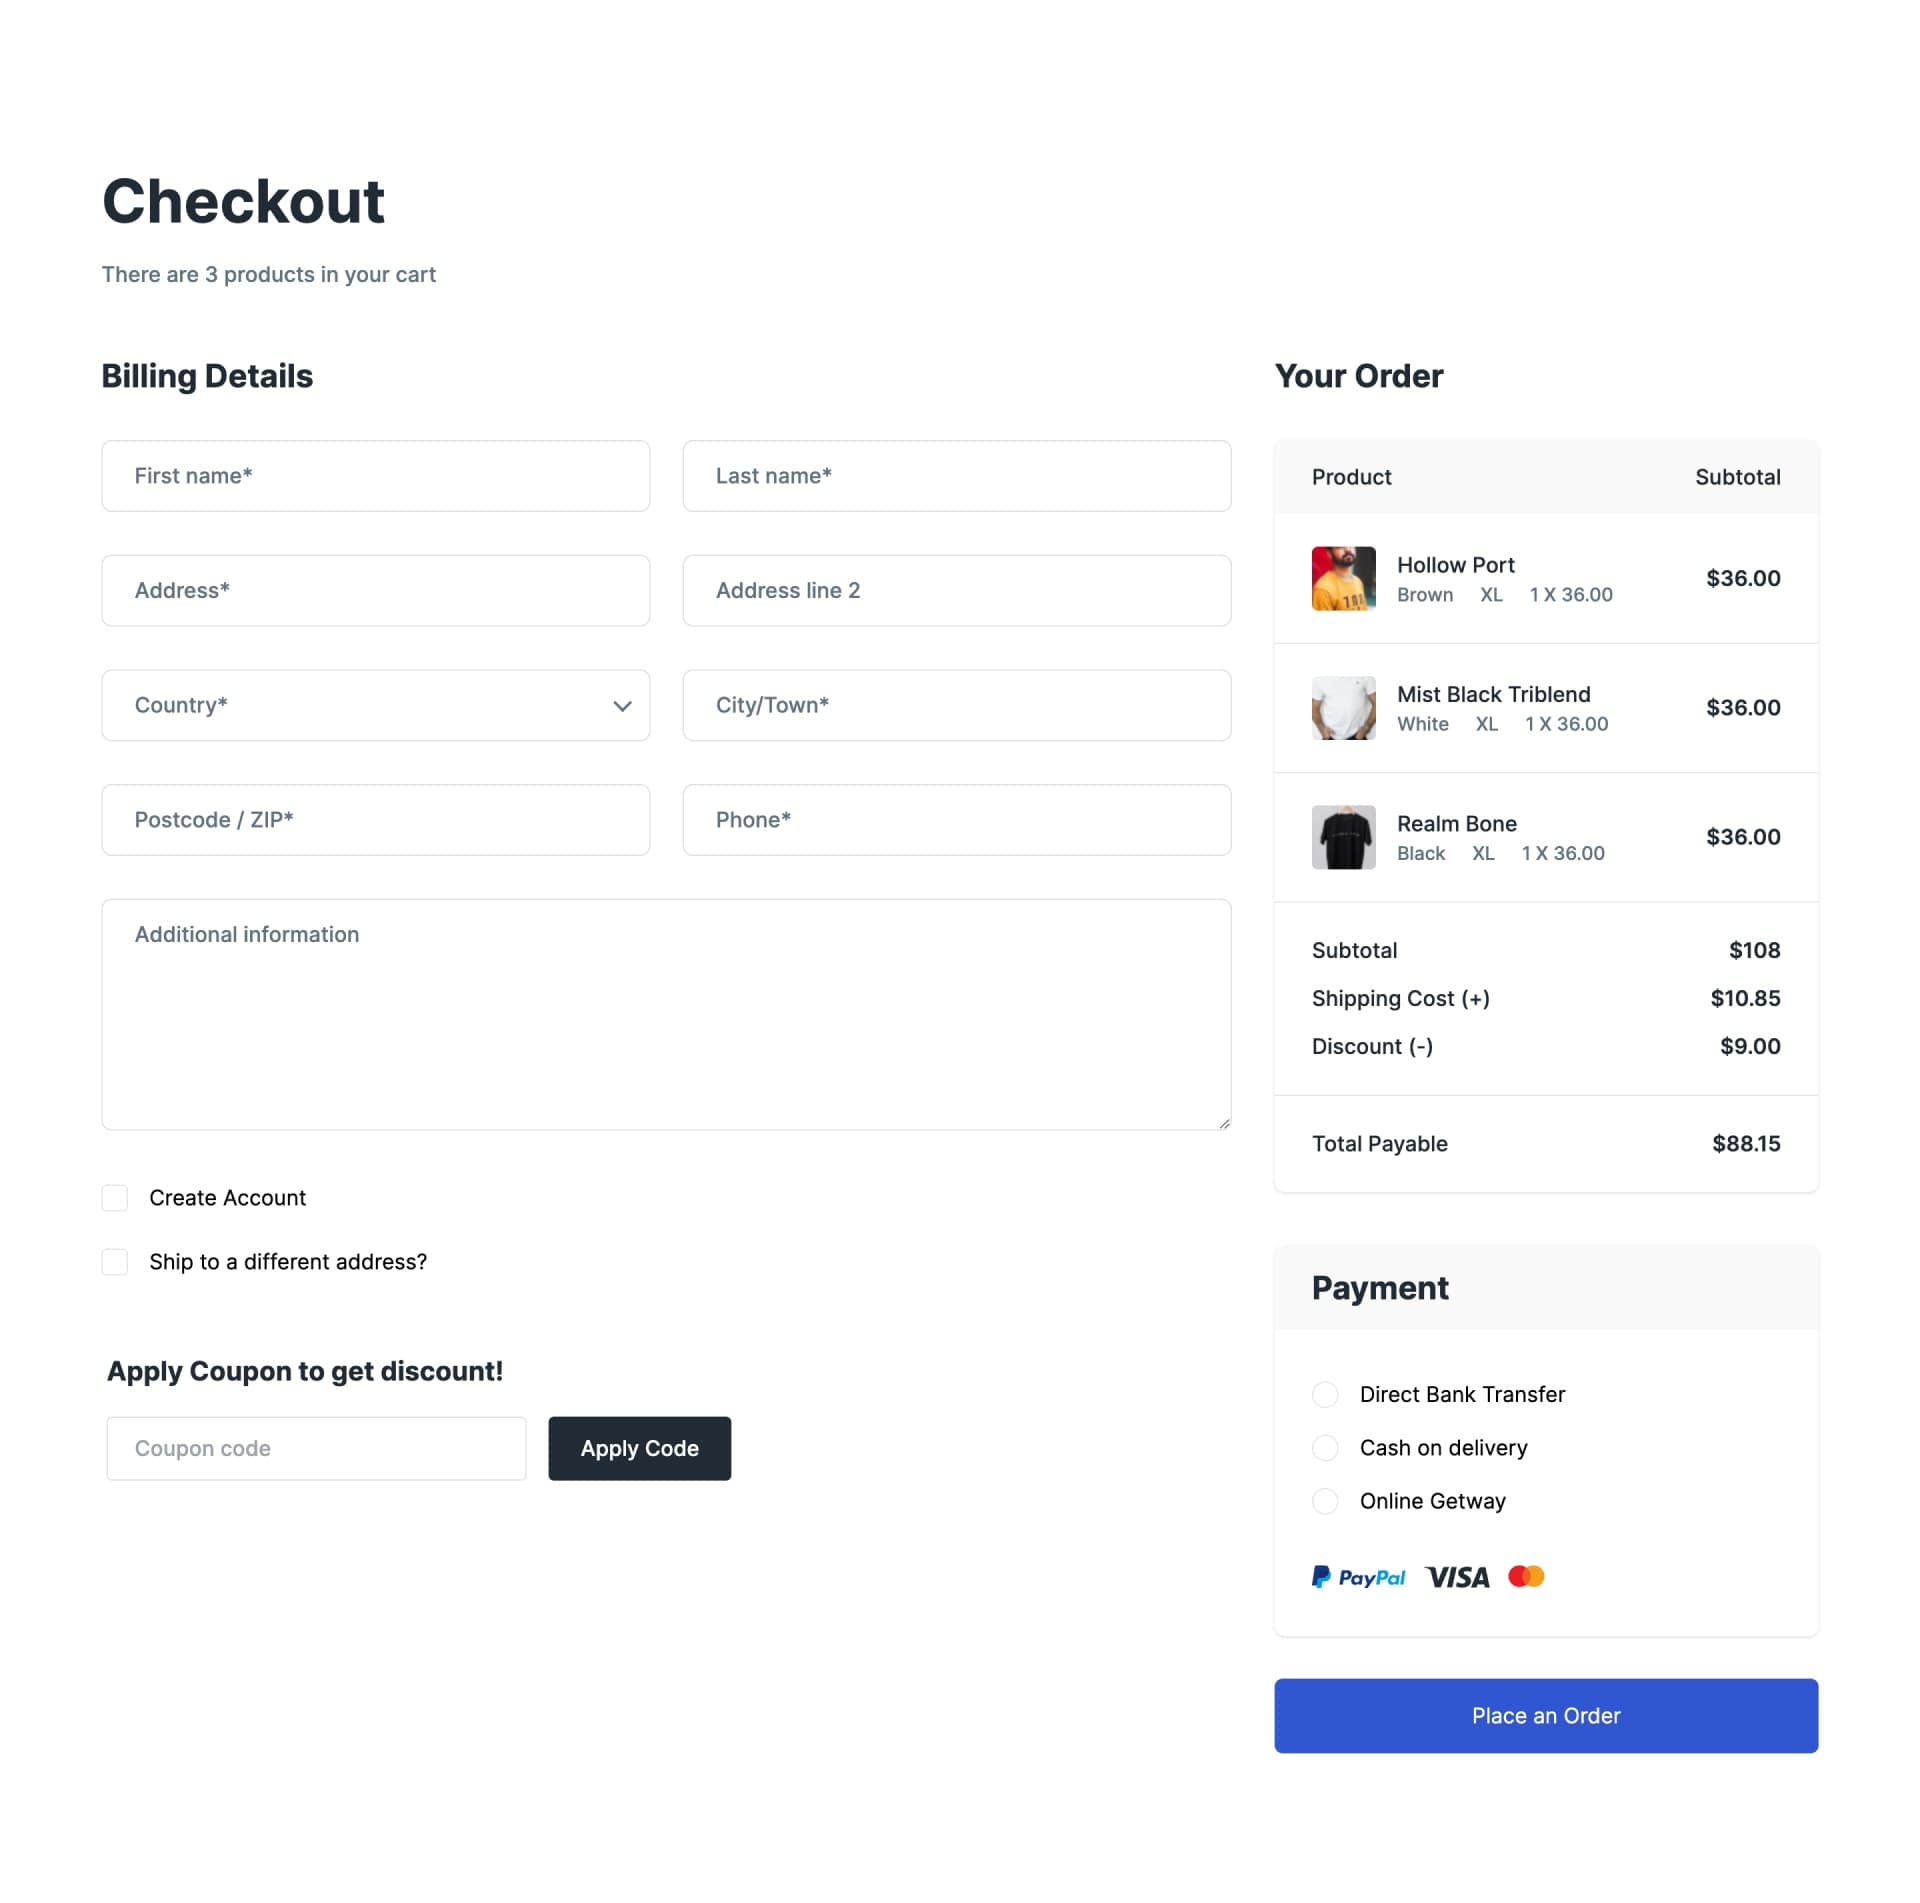Viewport: 1920px width, 1903px height.
Task: Click the Apply Code button icon
Action: (x=639, y=1446)
